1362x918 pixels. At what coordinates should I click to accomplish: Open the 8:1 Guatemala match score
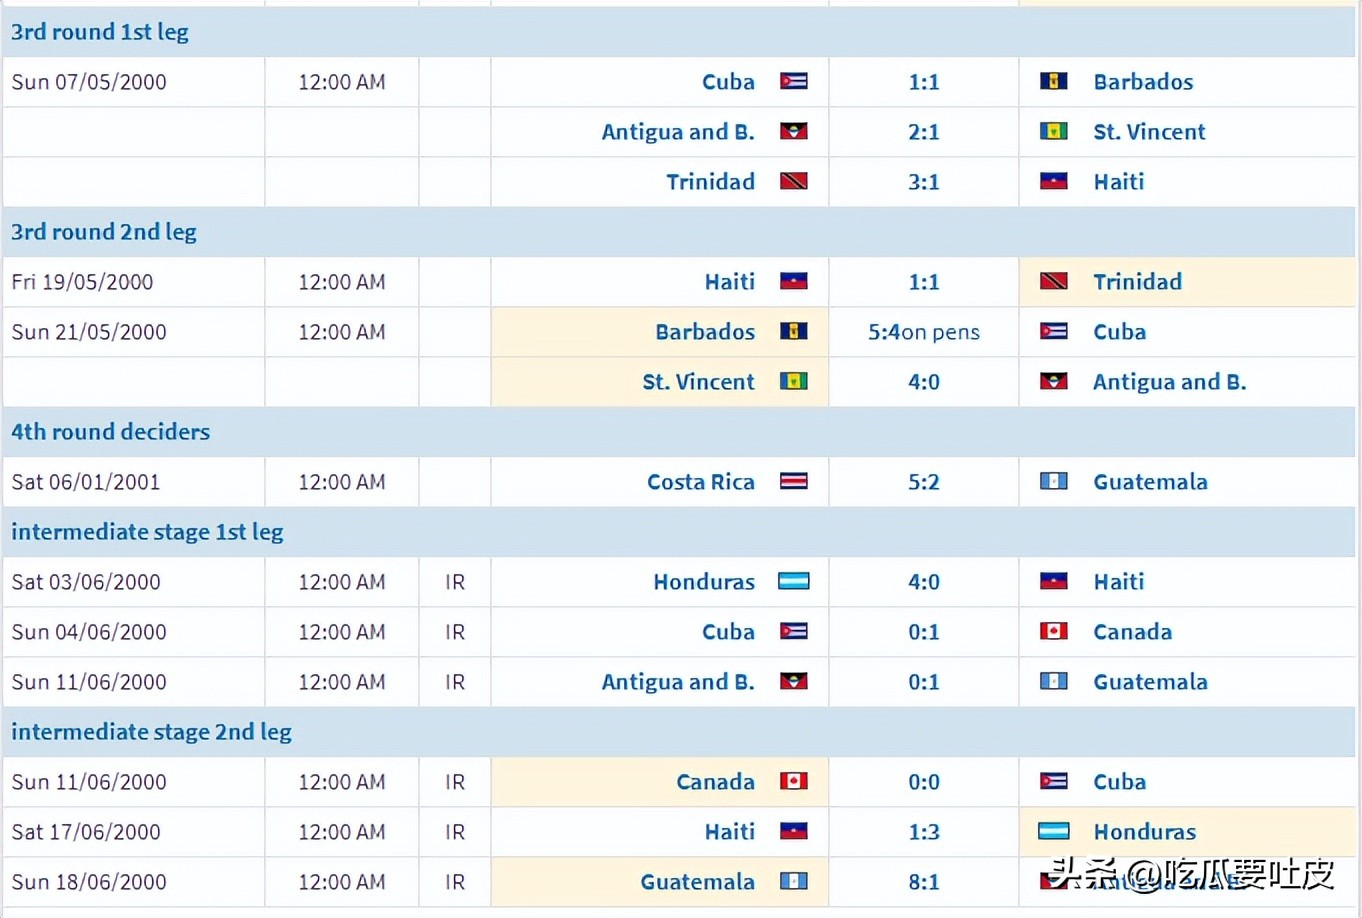[x=924, y=882]
